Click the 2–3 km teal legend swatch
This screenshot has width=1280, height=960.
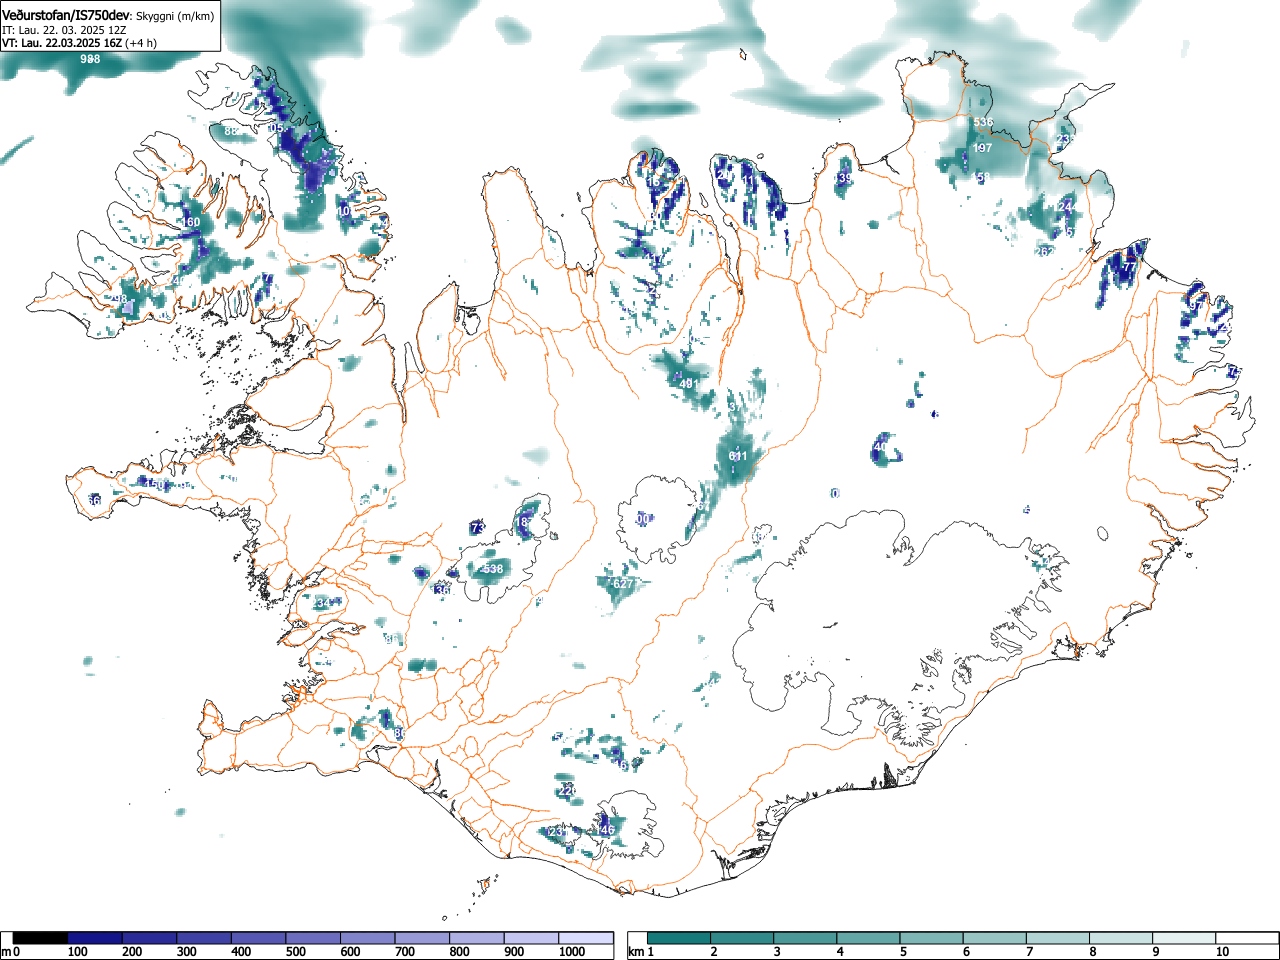(744, 938)
